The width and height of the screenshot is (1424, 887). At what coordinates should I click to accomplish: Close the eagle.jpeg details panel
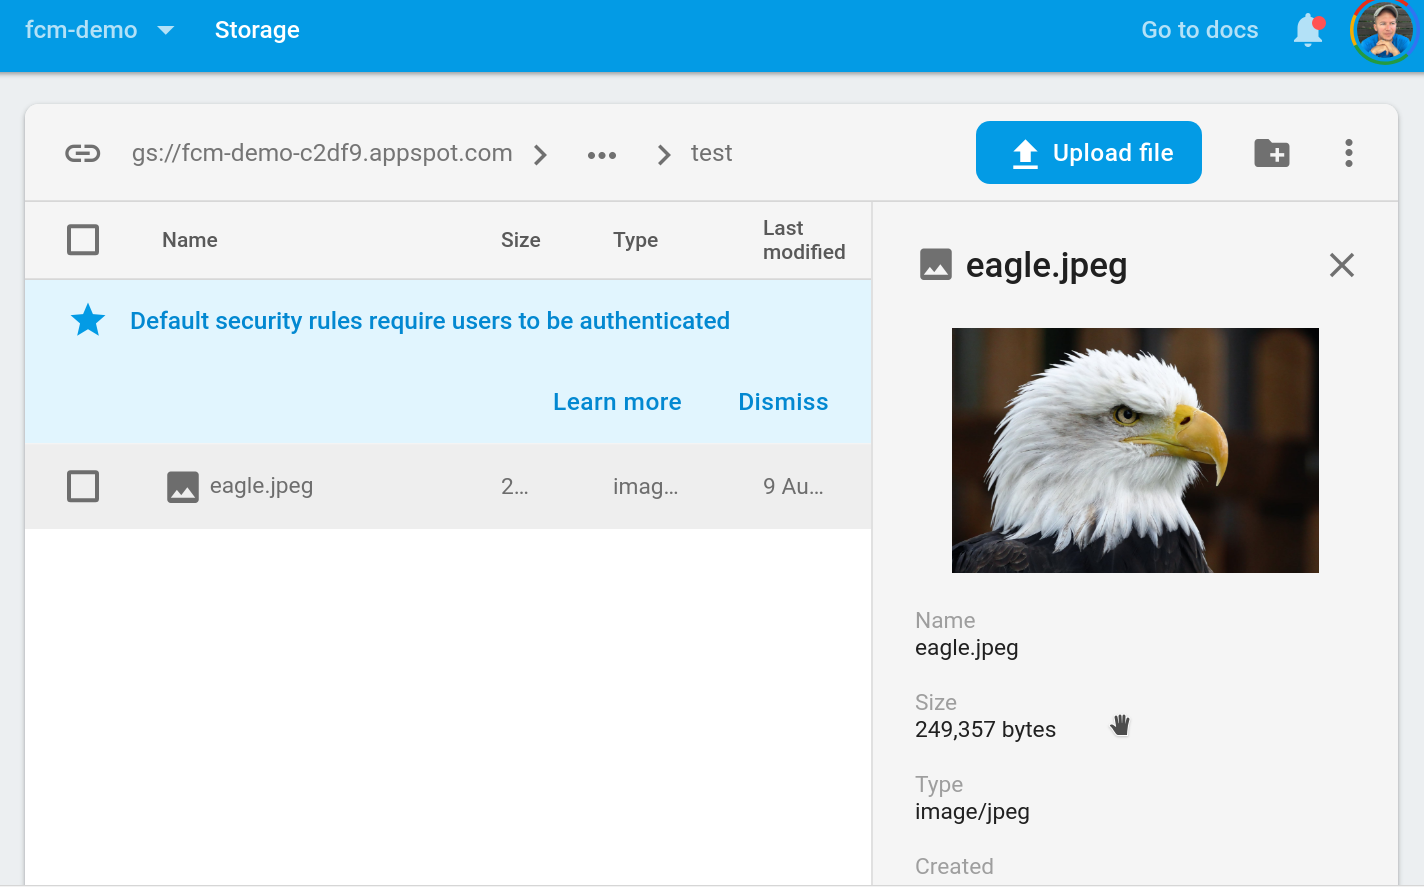tap(1341, 265)
